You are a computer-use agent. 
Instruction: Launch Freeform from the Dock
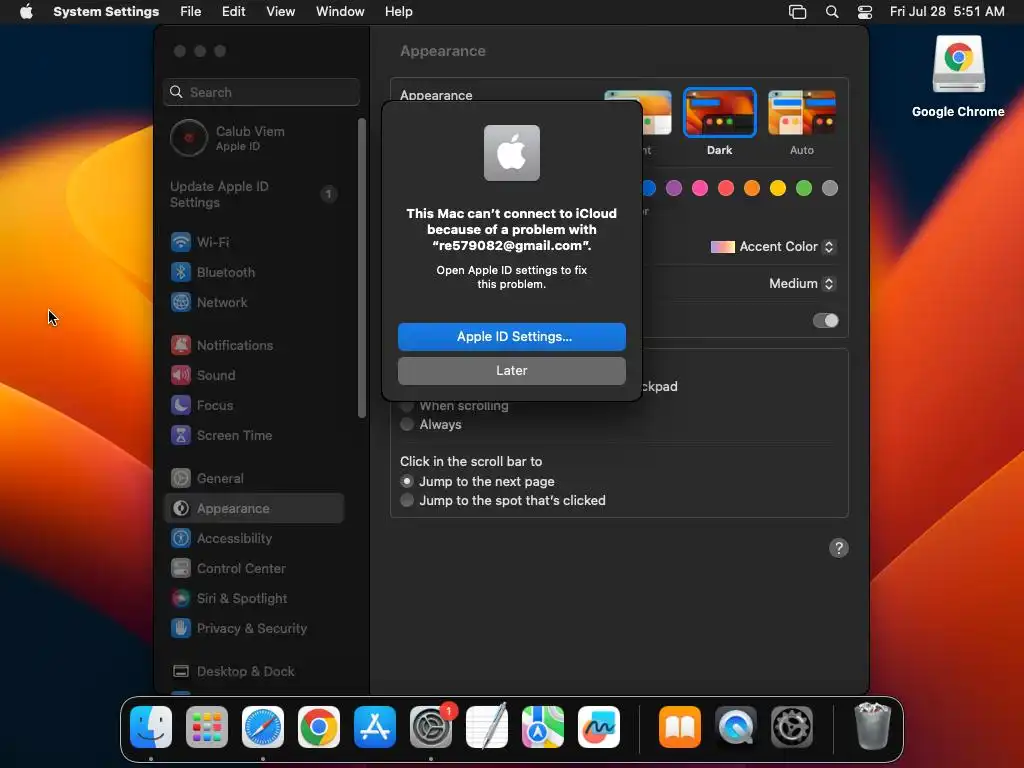[x=599, y=727]
